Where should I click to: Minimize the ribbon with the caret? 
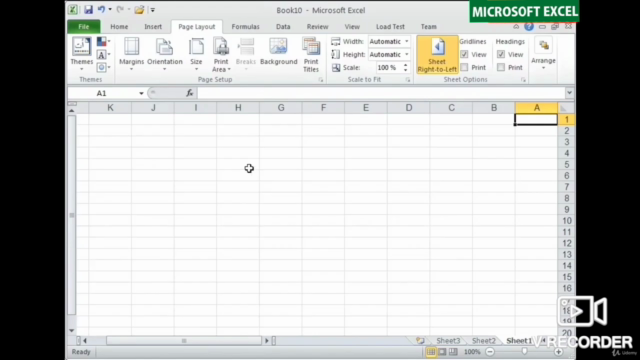(x=516, y=27)
